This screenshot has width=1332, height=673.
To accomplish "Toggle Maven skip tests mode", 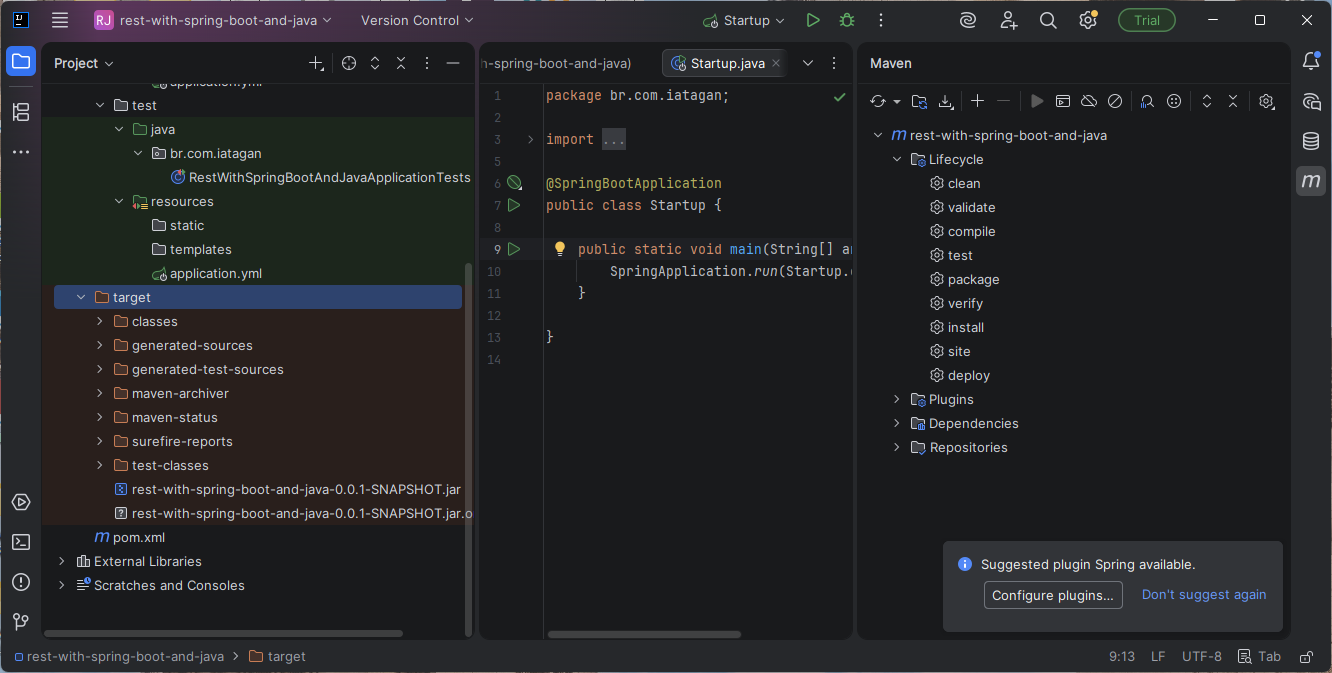I will click(1115, 101).
